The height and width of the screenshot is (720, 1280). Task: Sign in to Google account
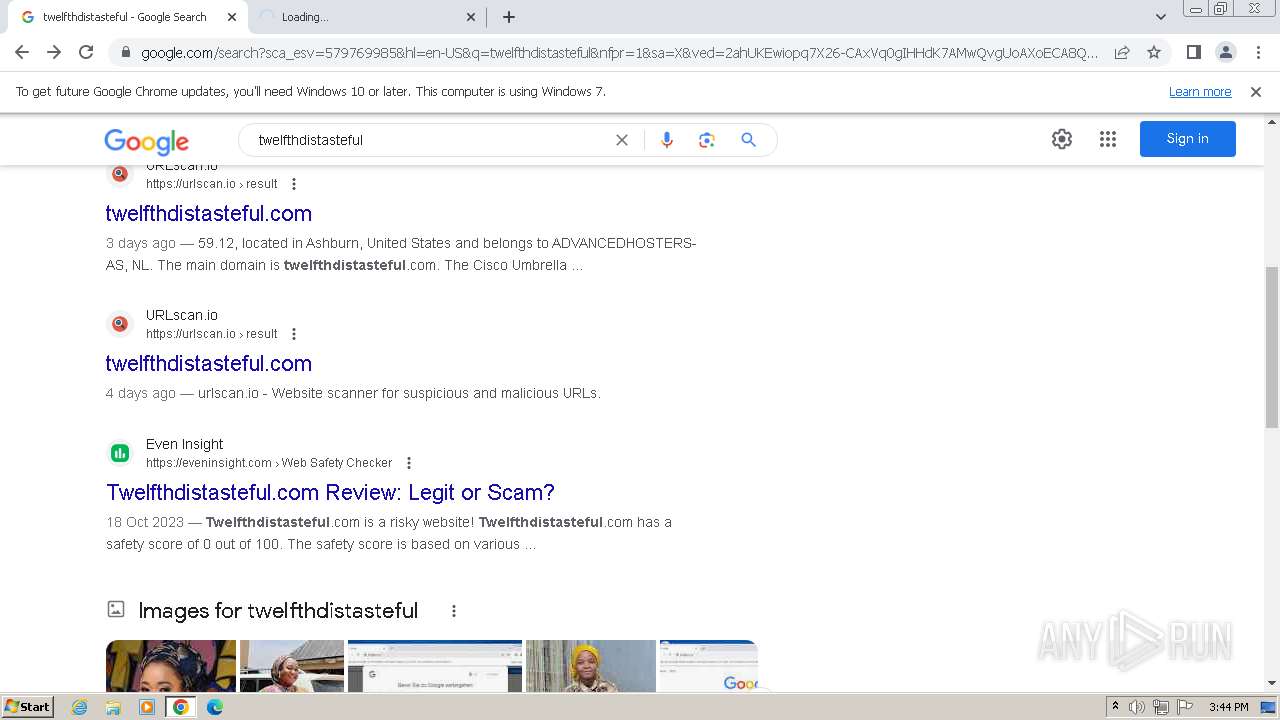(x=1188, y=139)
